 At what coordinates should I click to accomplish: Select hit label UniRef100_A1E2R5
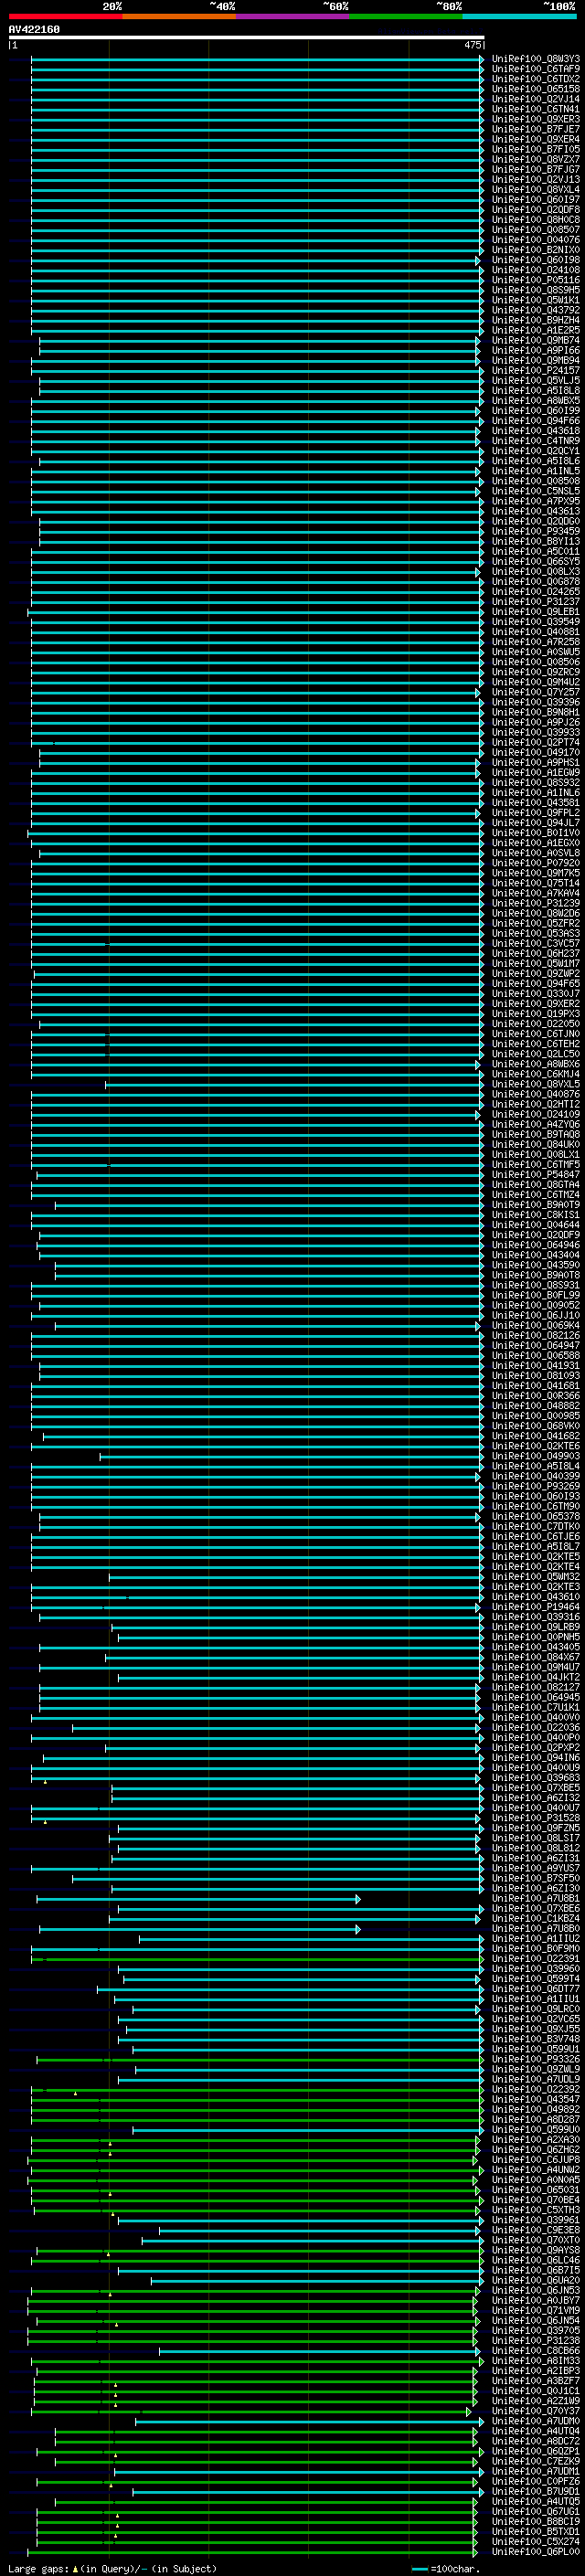536,330
